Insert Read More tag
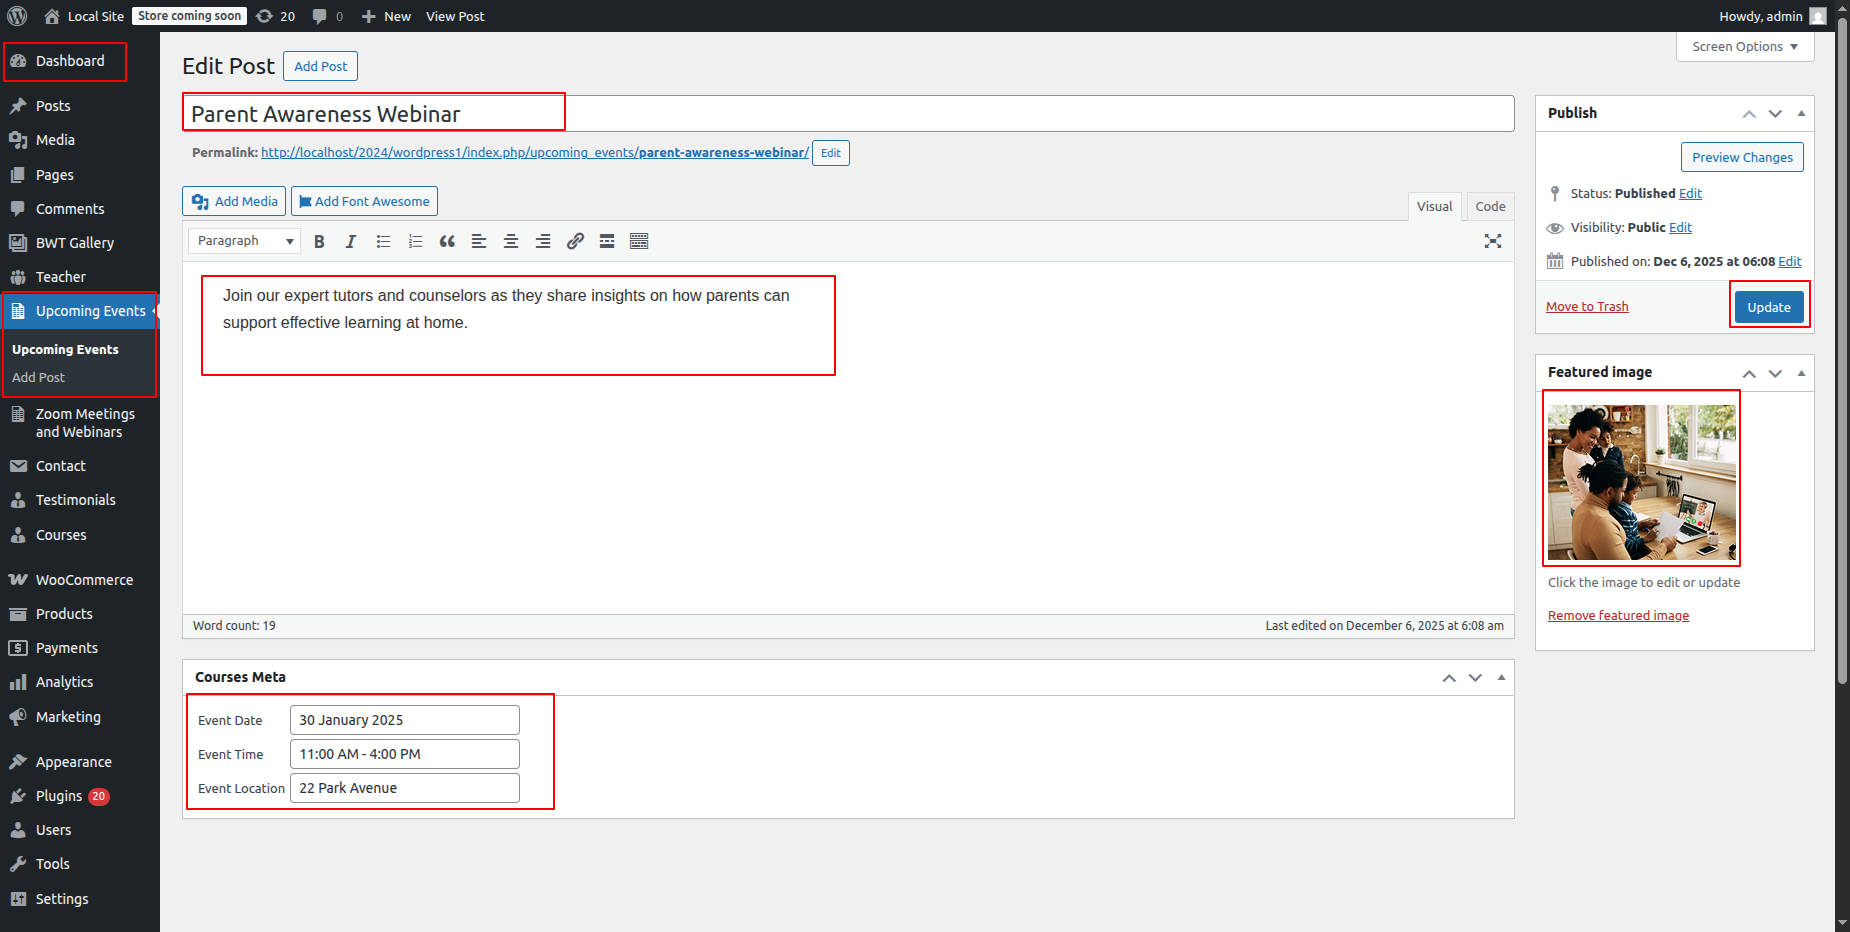This screenshot has width=1850, height=932. click(x=607, y=241)
